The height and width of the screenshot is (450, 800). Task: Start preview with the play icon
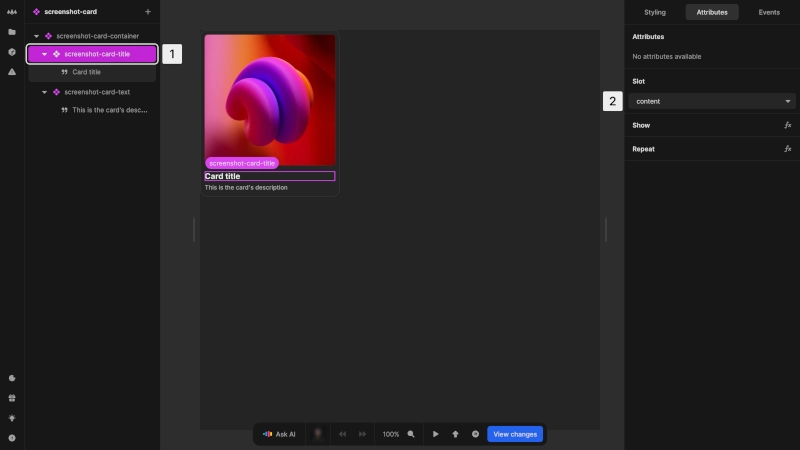coord(436,434)
